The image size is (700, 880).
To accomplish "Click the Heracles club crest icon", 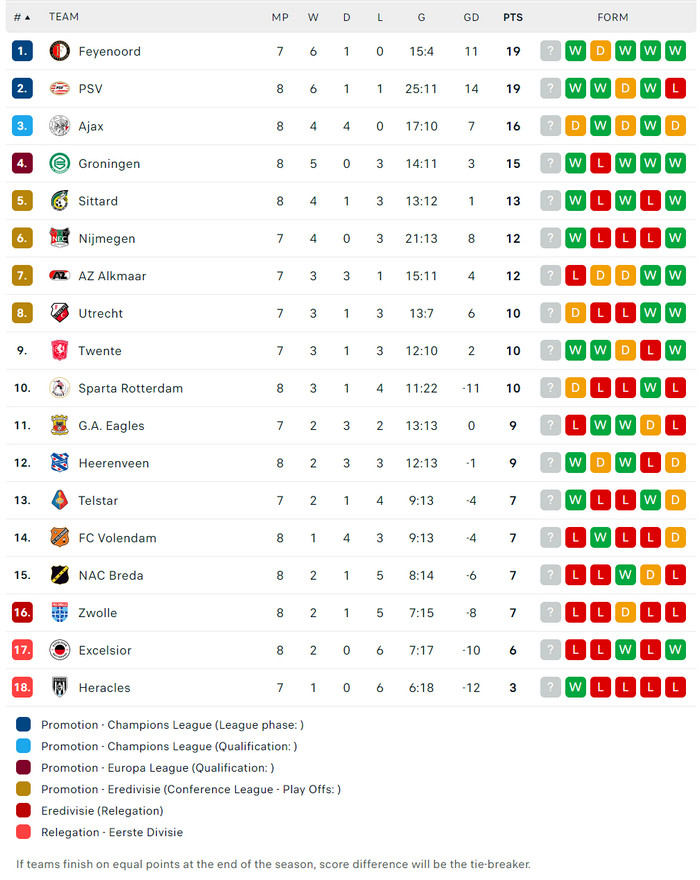I will point(60,687).
